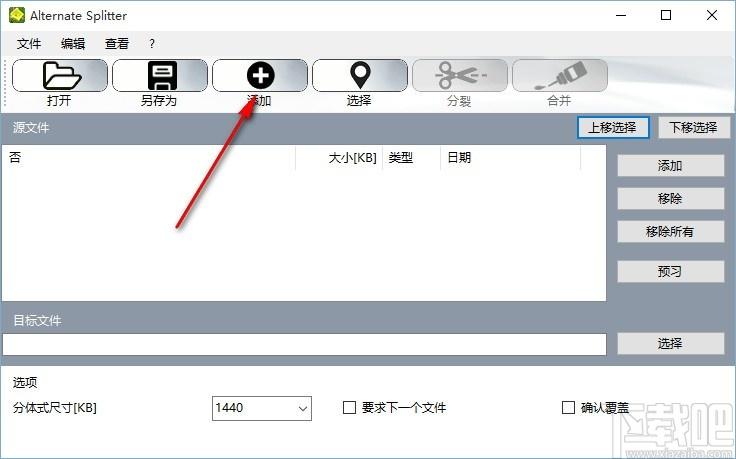Image resolution: width=736 pixels, height=459 pixels.
Task: Click the 上移选择 button
Action: pos(613,128)
